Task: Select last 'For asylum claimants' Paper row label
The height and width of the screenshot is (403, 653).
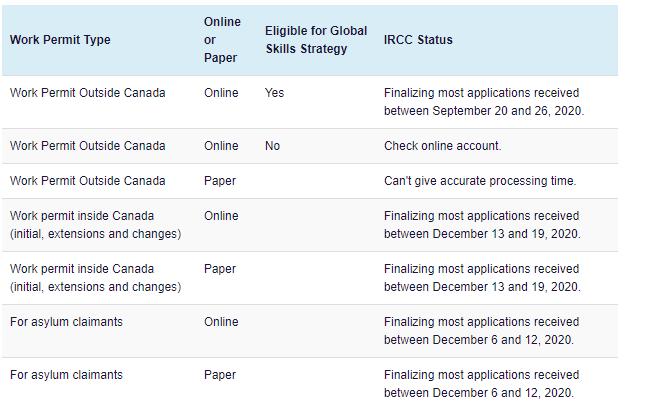Action: 66,375
